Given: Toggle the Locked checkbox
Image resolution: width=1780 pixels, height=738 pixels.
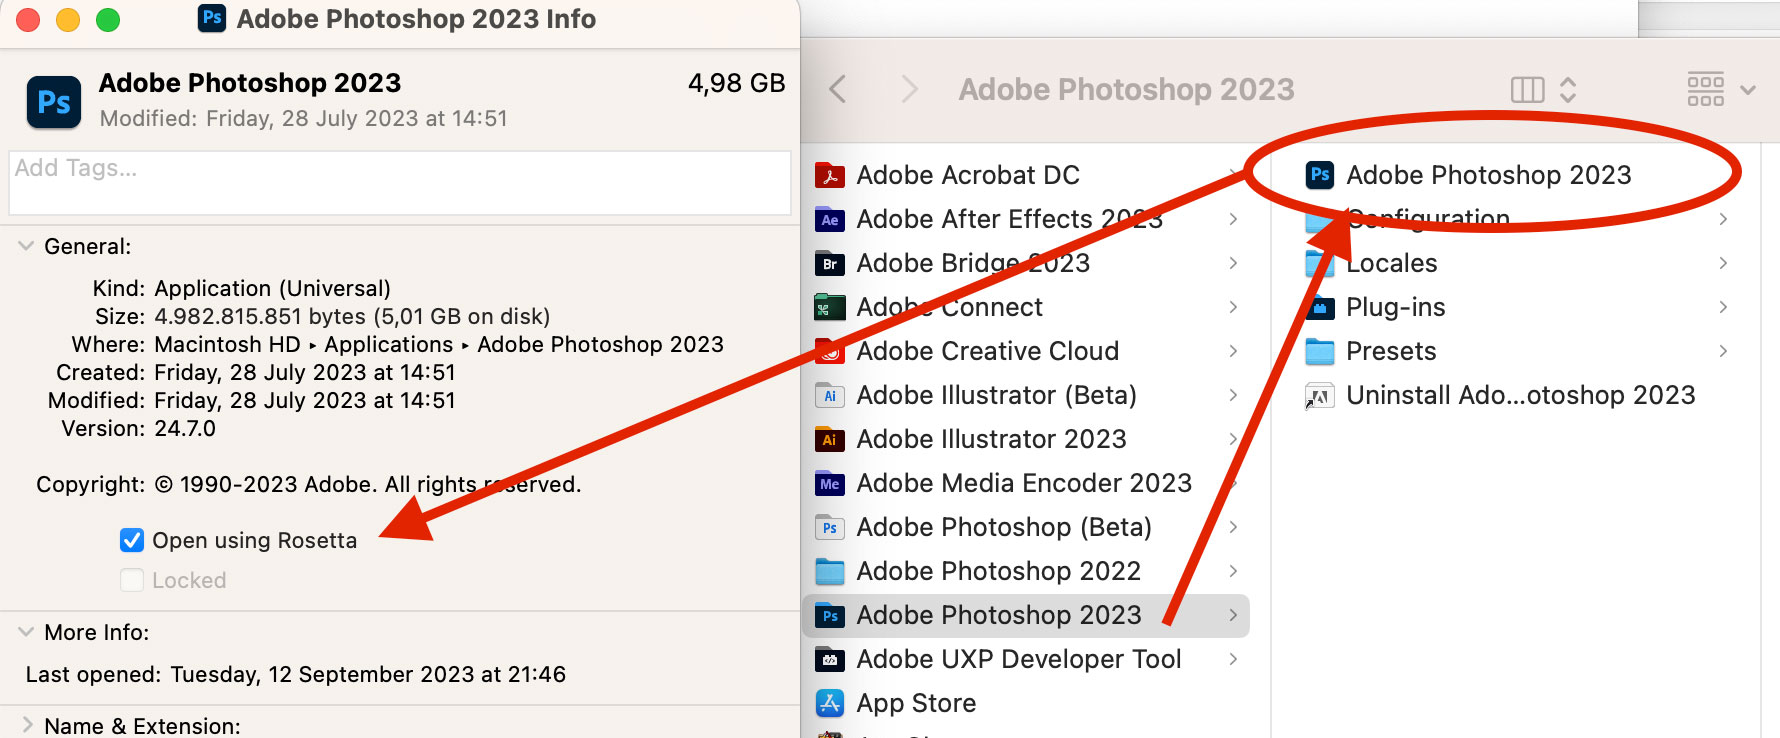Looking at the screenshot, I should pos(132,580).
